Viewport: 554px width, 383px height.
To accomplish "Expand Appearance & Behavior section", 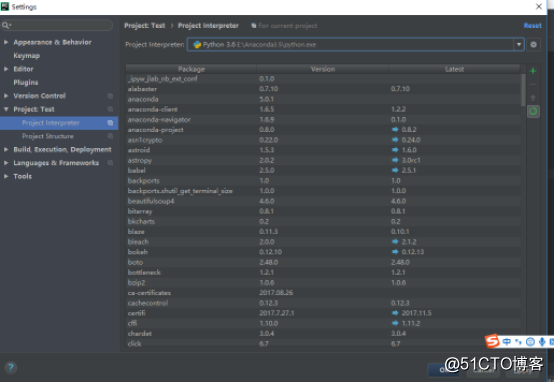I will click(6, 42).
